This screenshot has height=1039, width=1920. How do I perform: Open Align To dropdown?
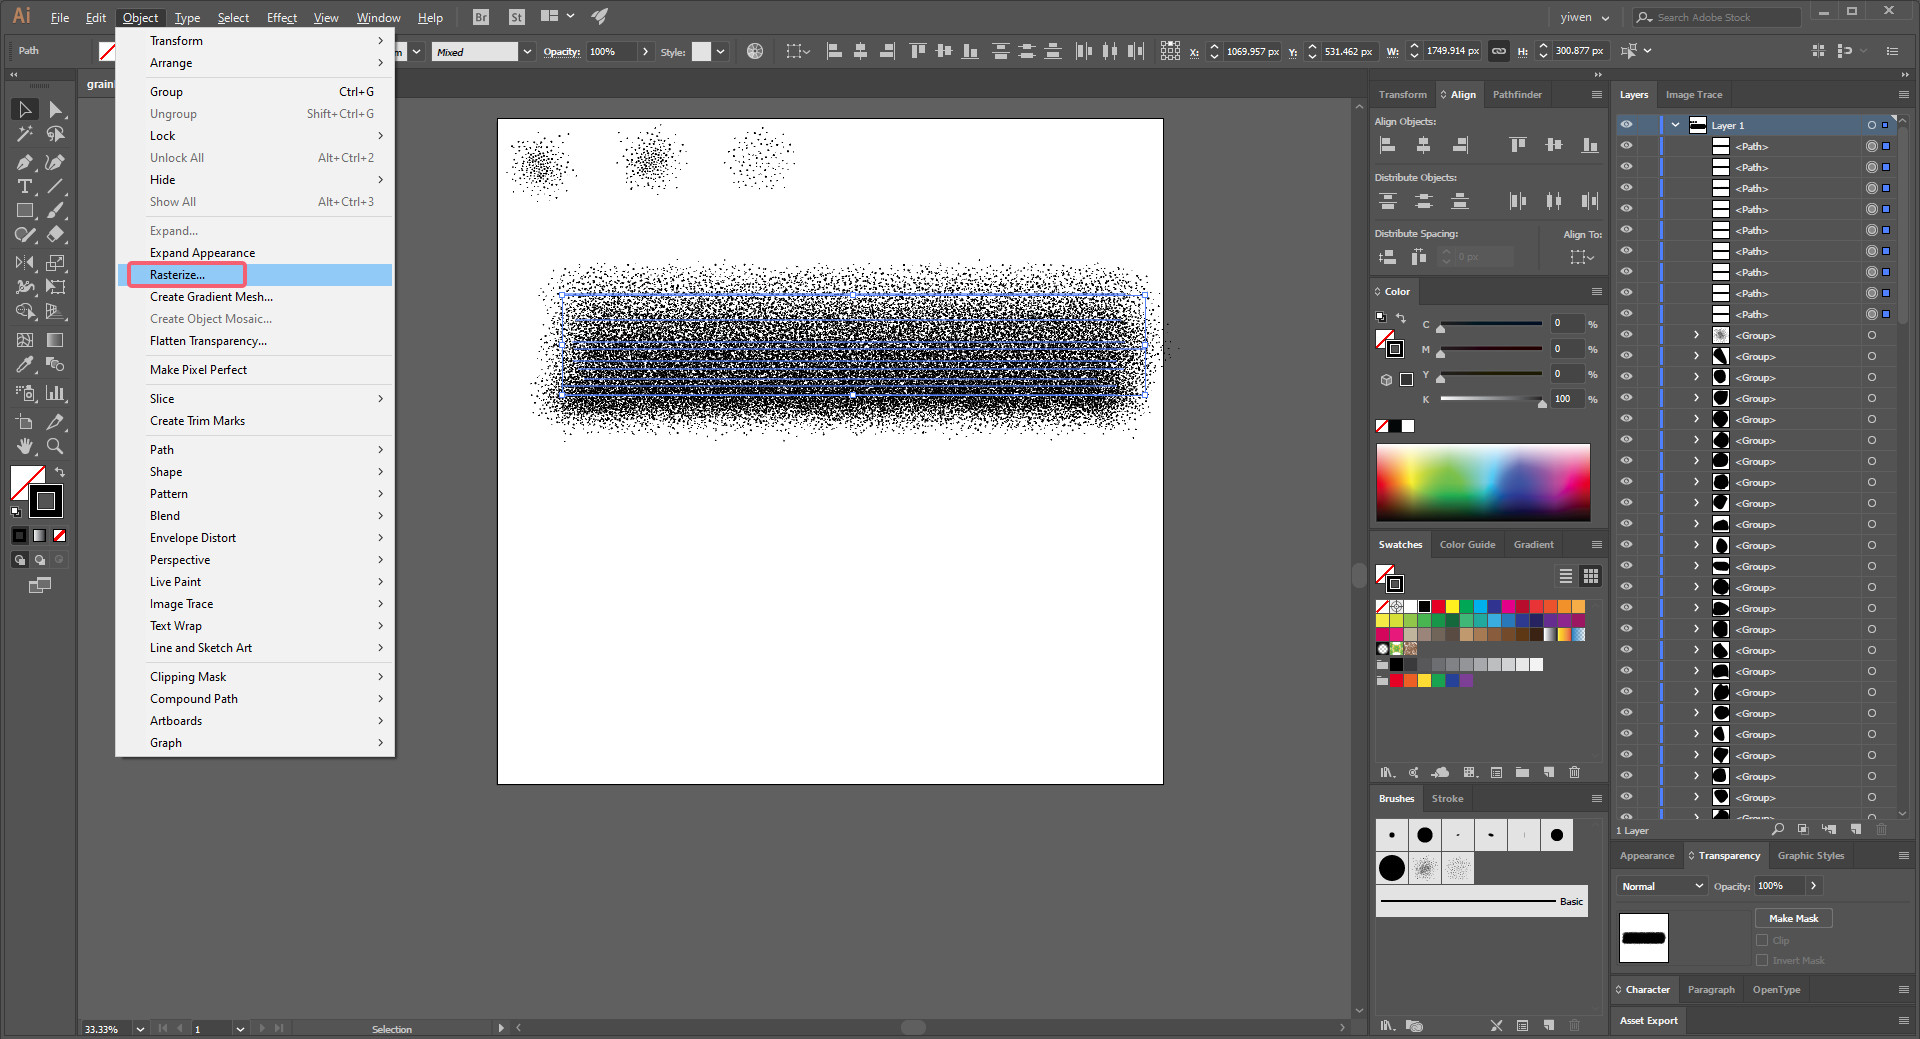1582,257
